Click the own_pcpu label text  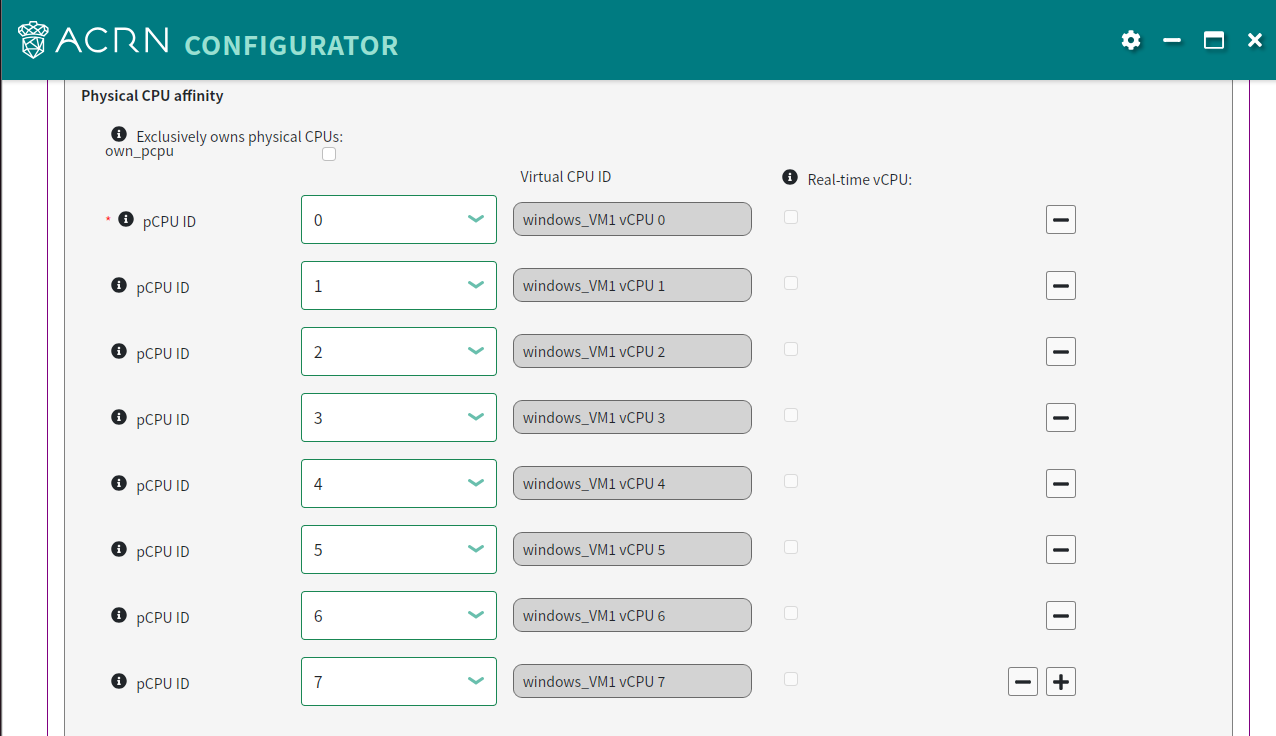pyautogui.click(x=139, y=151)
